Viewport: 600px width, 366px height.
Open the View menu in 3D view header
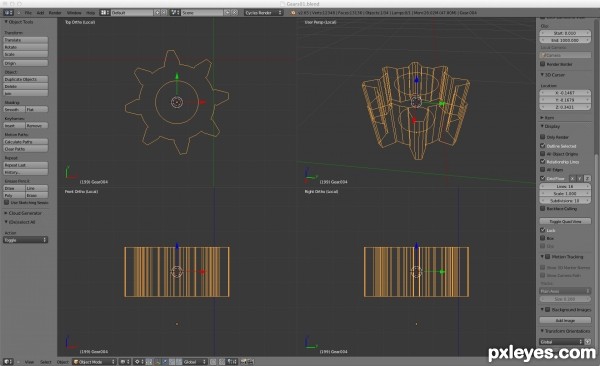29,362
